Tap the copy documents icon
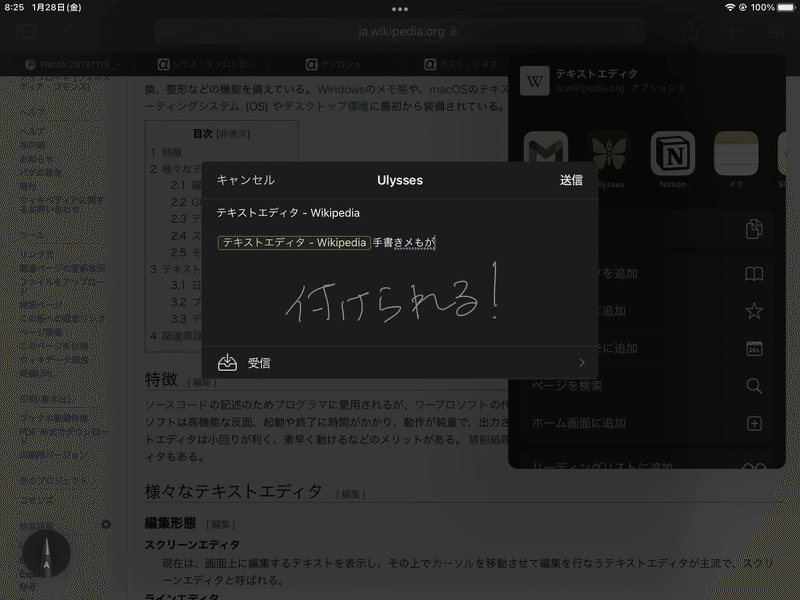The height and width of the screenshot is (600, 800). tap(754, 229)
